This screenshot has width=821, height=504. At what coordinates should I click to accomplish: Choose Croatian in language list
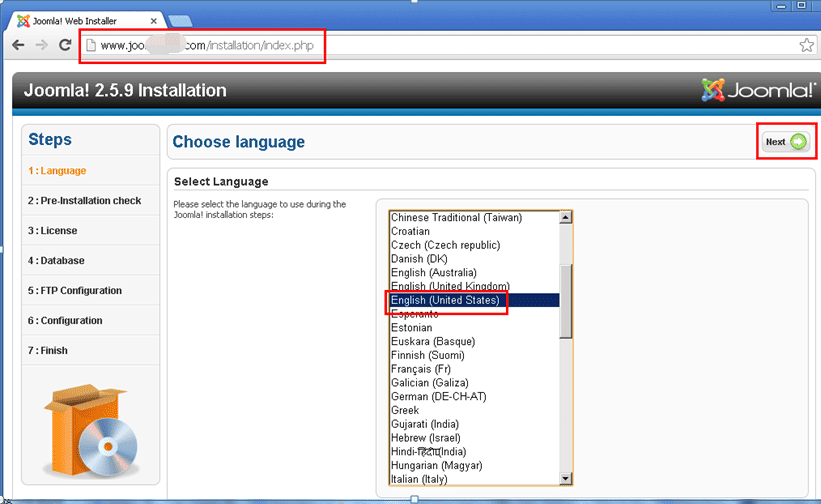[474, 231]
